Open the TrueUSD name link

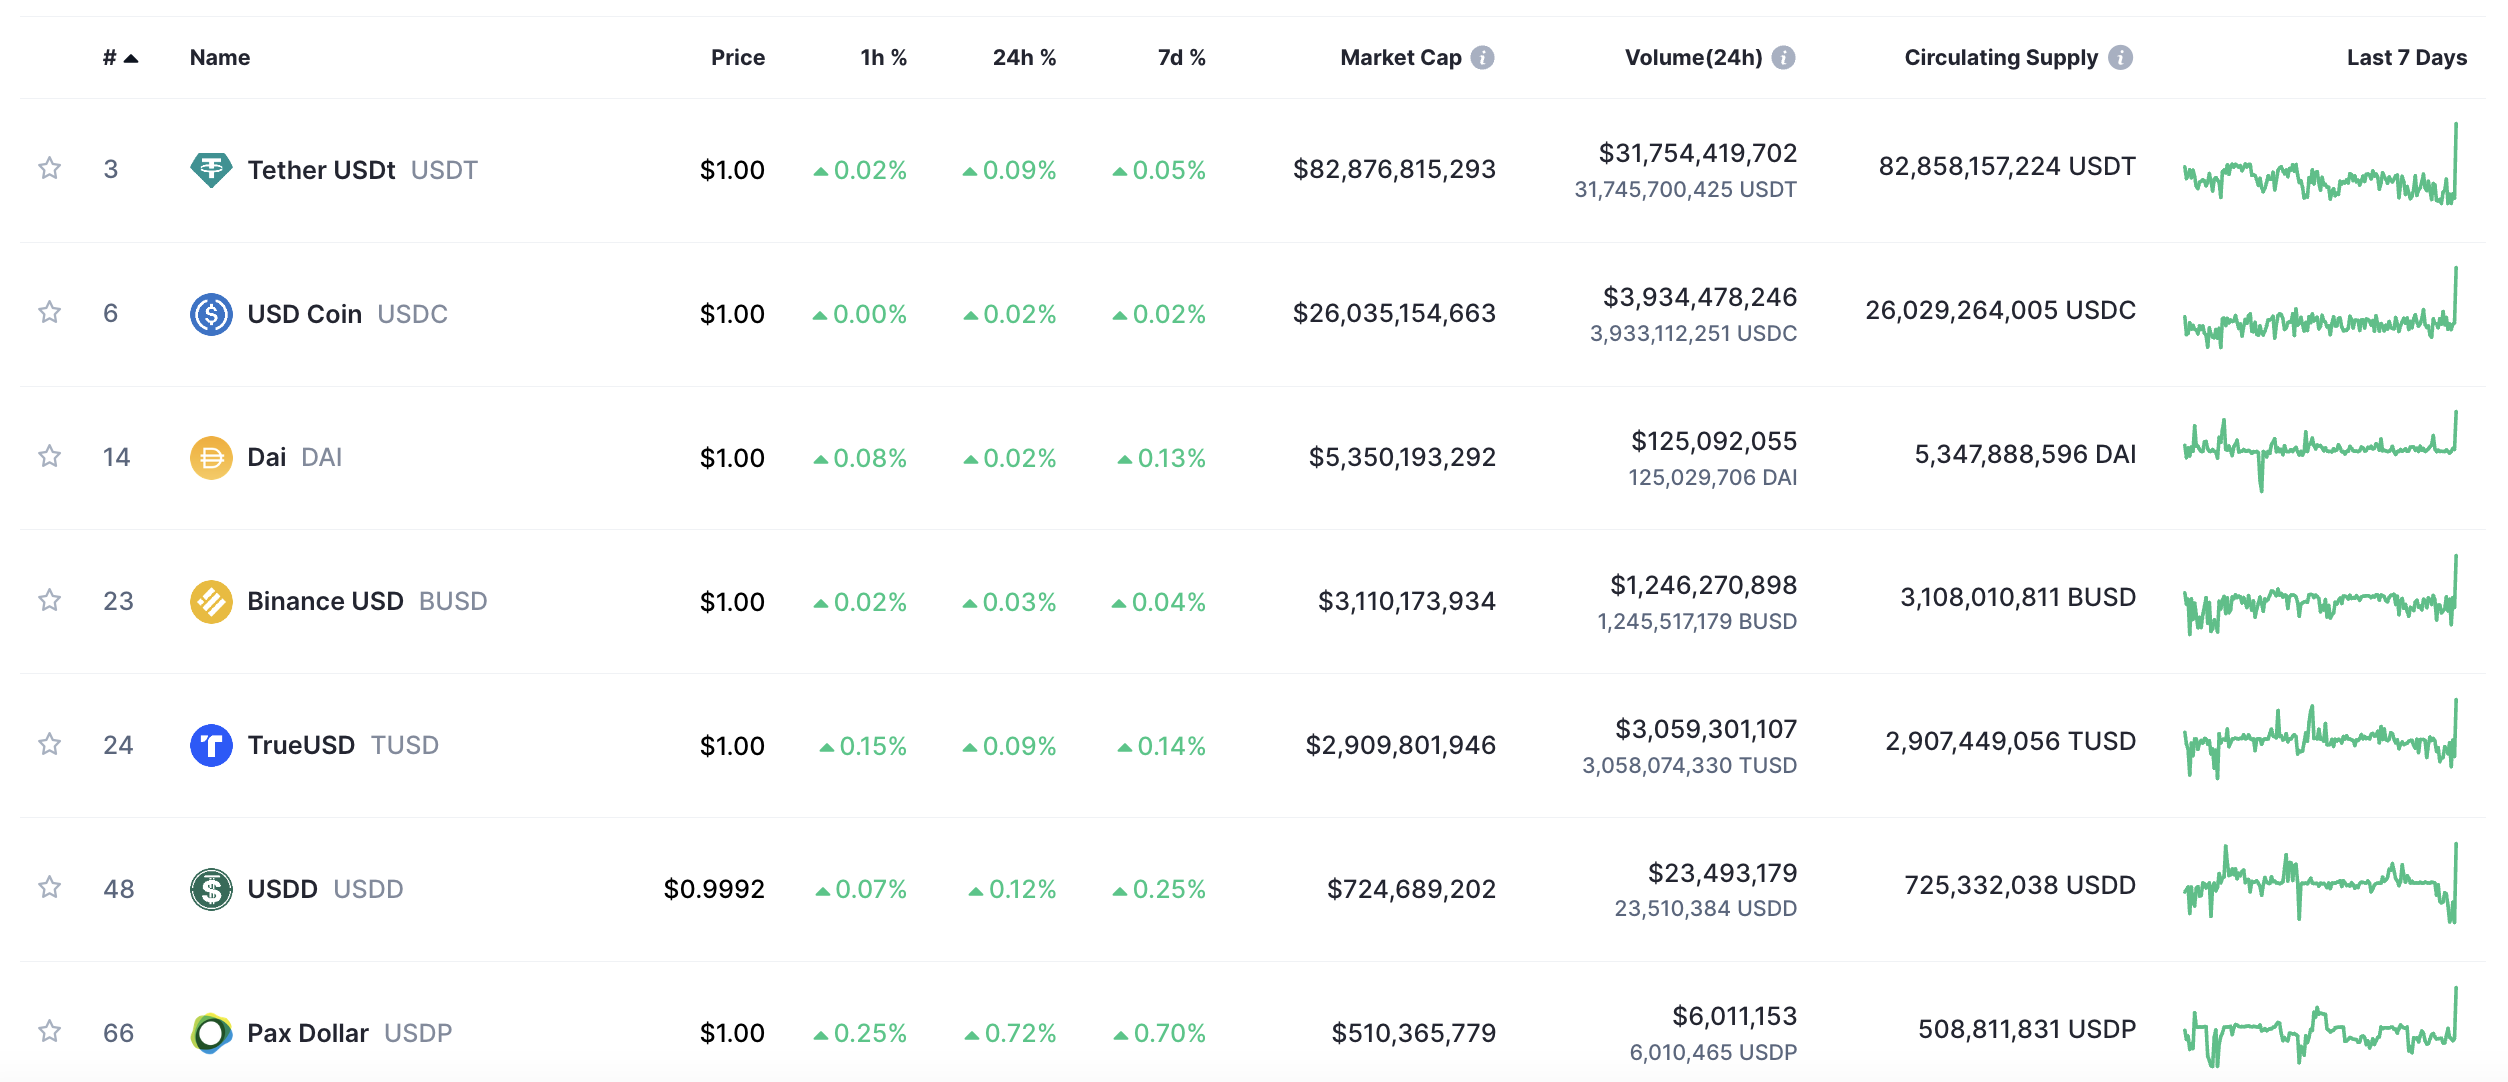[x=301, y=746]
